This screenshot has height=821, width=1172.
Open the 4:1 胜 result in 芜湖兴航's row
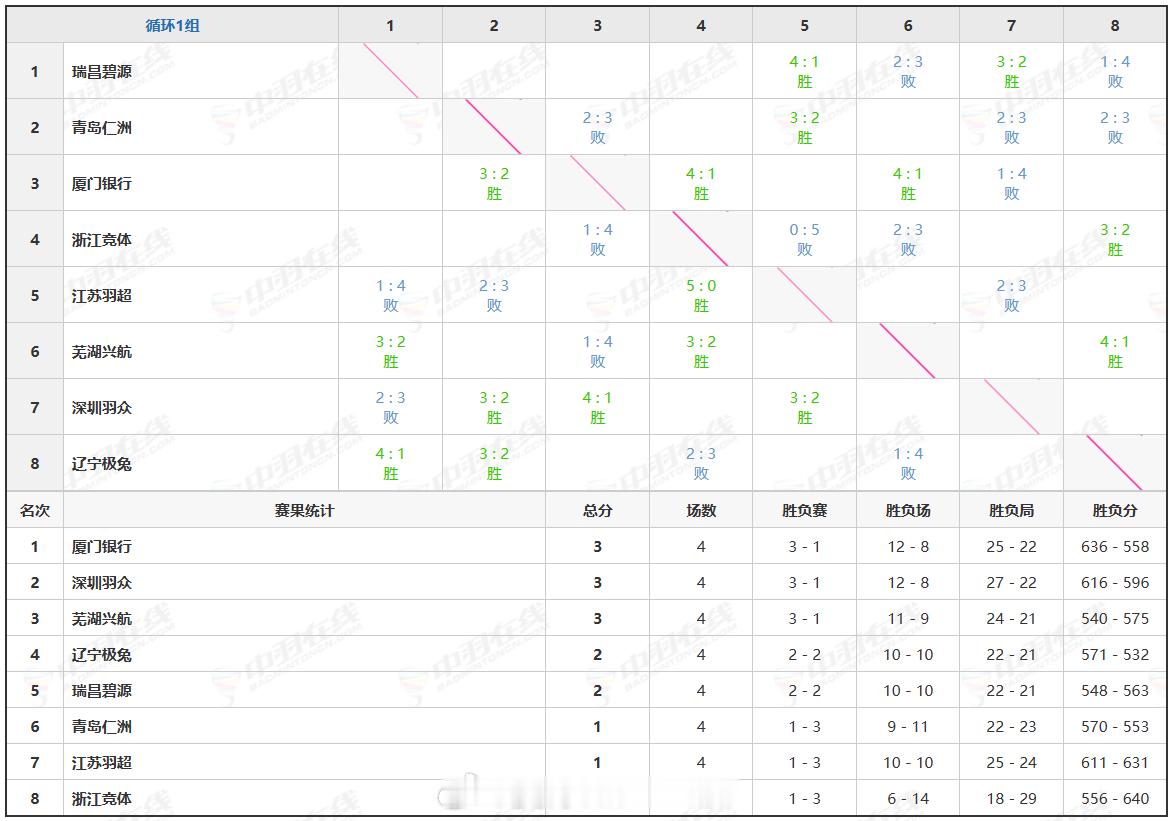1114,351
